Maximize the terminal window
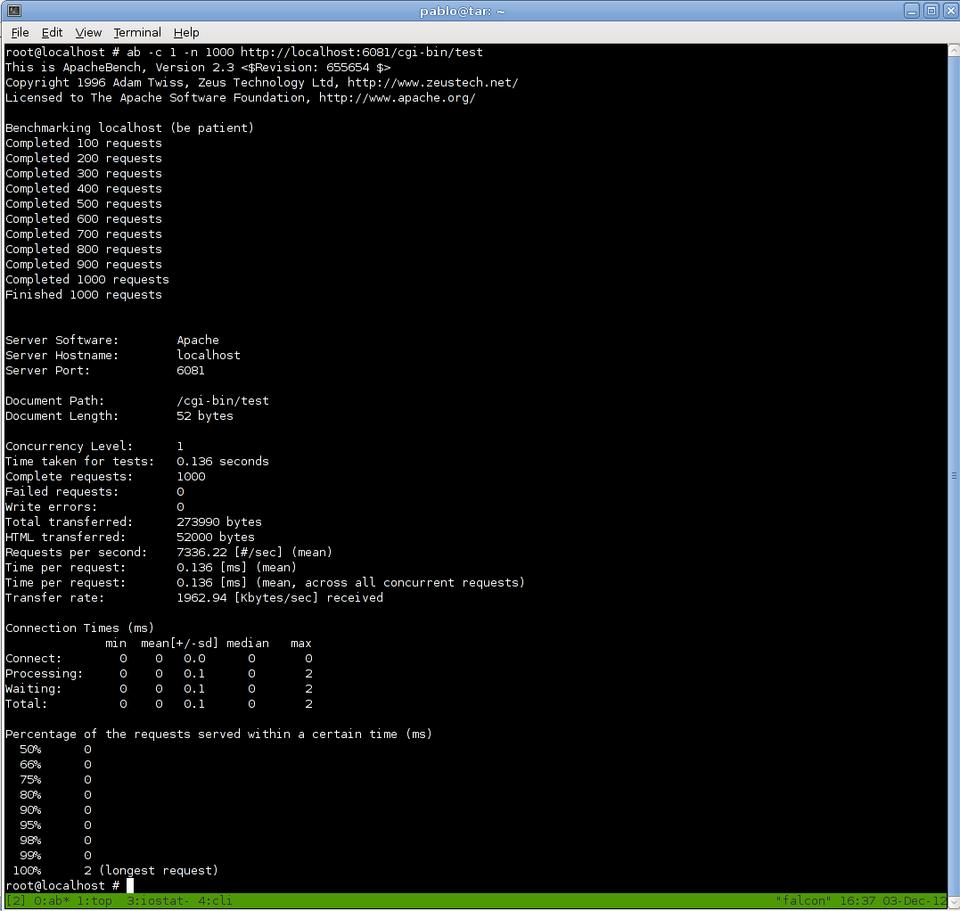The width and height of the screenshot is (960, 911). [930, 10]
